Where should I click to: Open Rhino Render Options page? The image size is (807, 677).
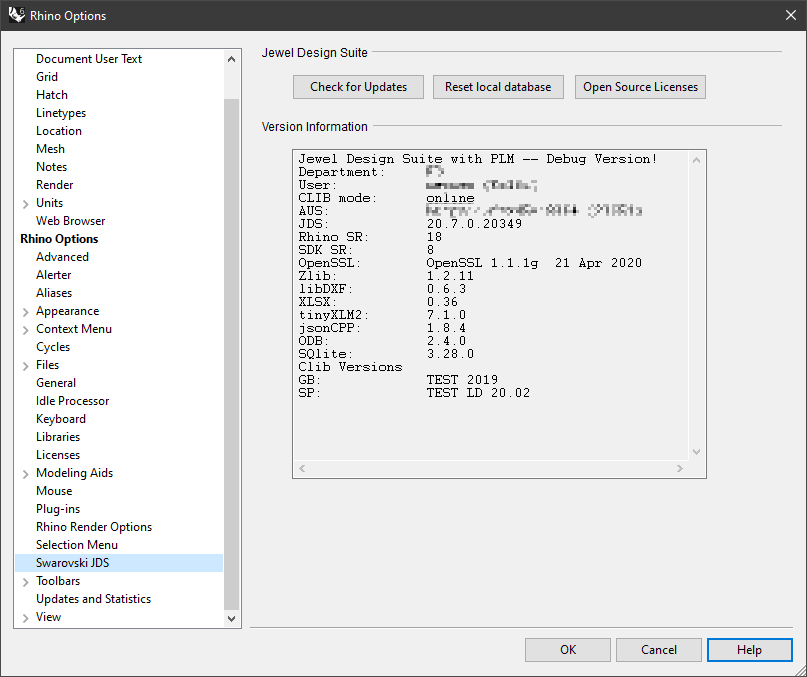94,527
